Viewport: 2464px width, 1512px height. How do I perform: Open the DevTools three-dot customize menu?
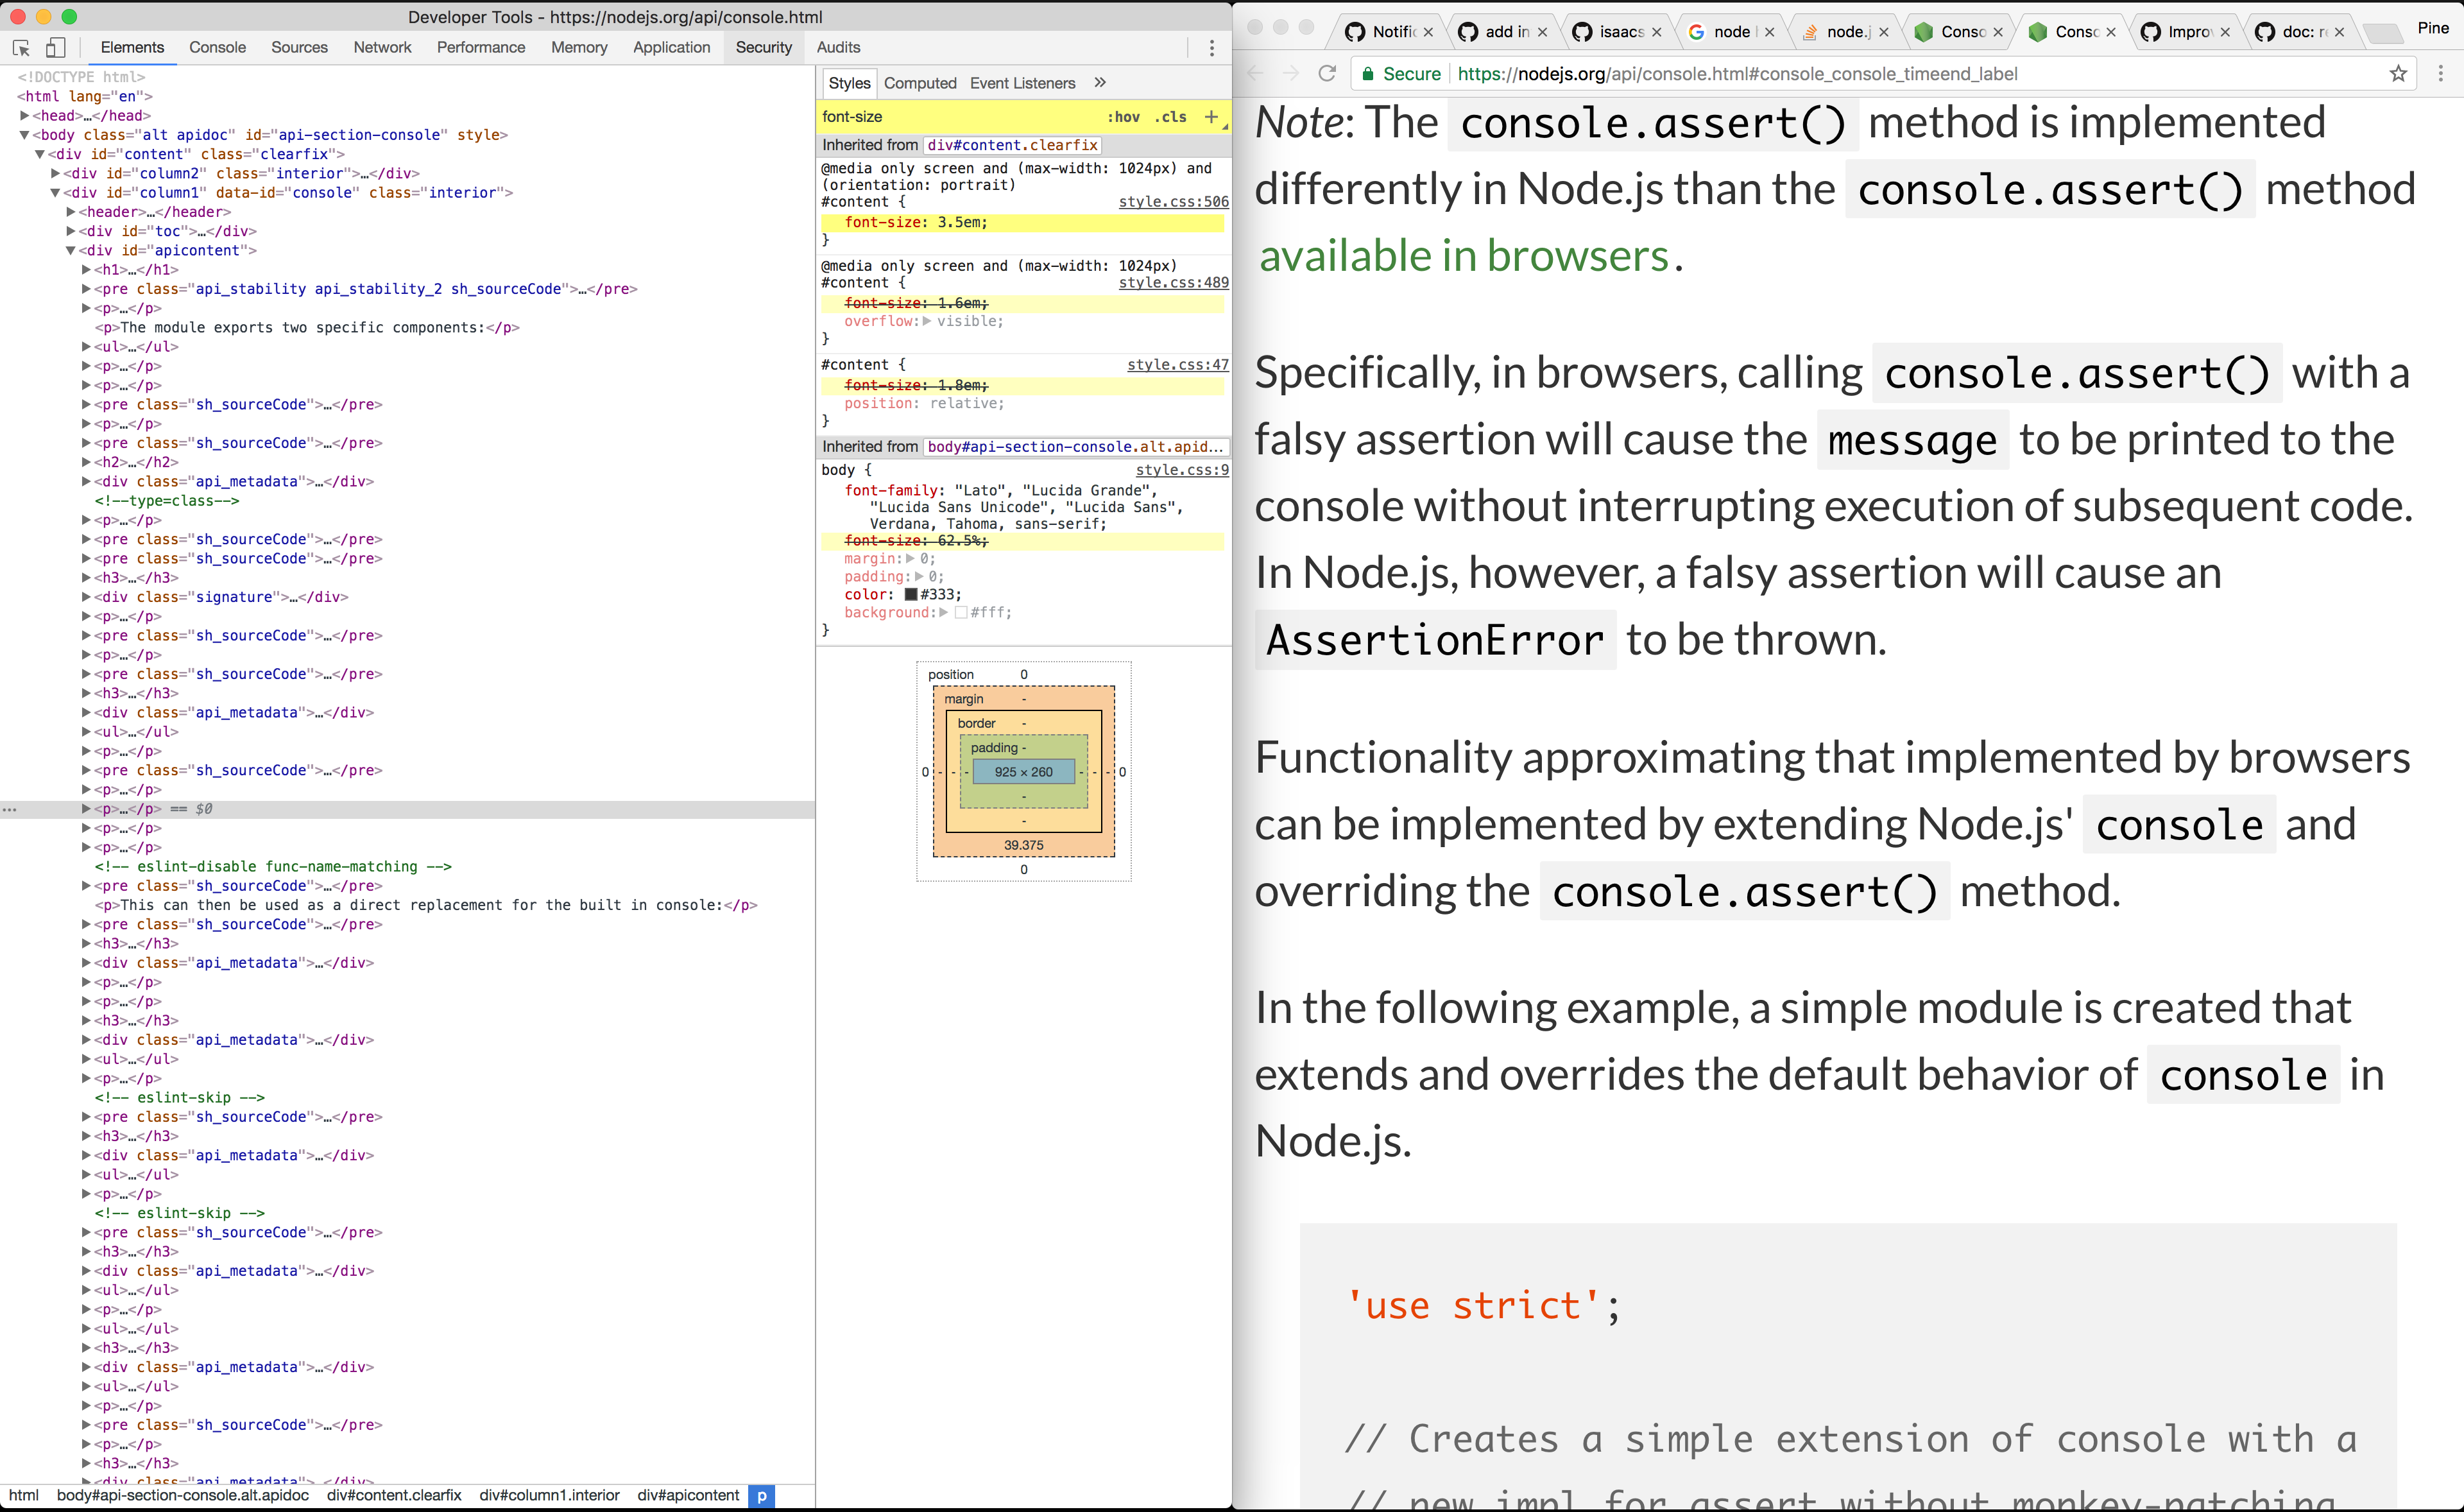tap(1212, 47)
